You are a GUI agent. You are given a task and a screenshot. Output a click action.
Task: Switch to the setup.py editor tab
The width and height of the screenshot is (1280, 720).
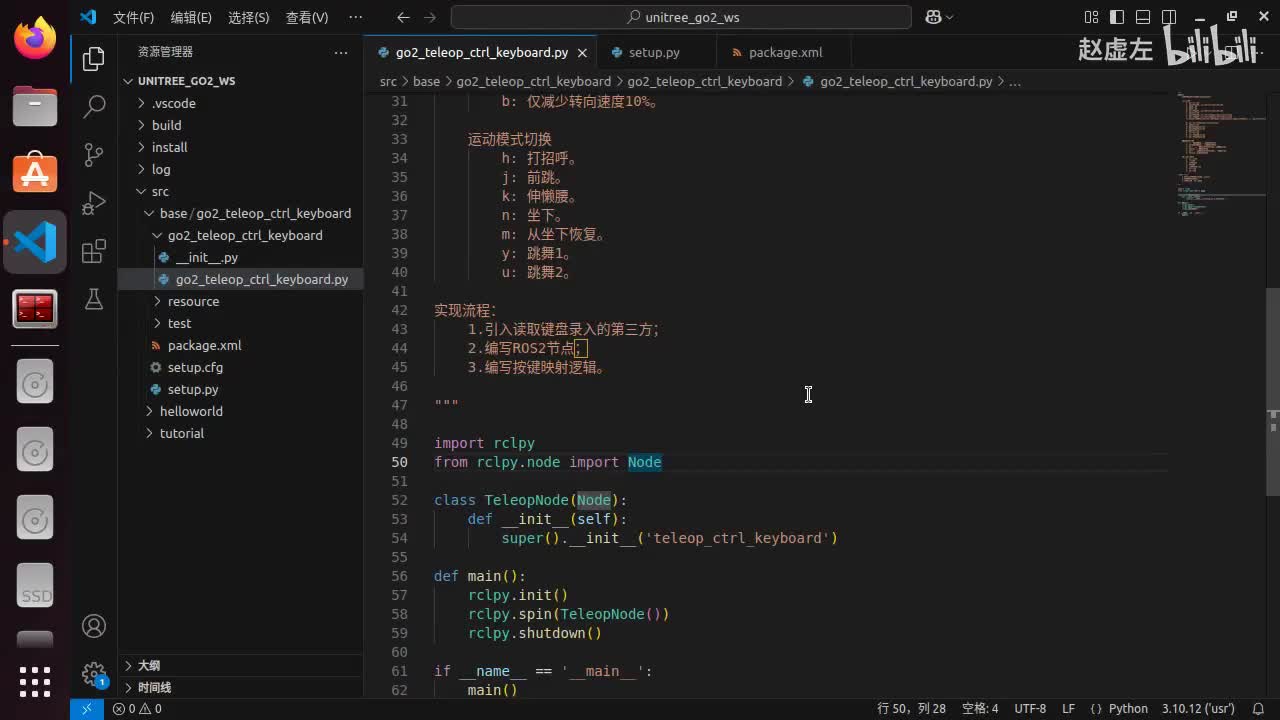tap(654, 52)
